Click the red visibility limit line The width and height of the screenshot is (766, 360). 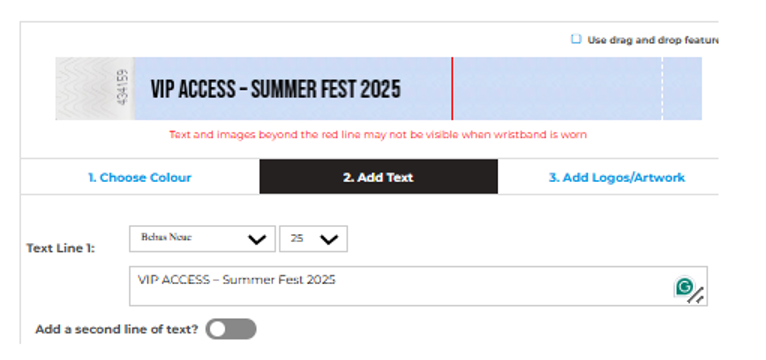(x=452, y=88)
